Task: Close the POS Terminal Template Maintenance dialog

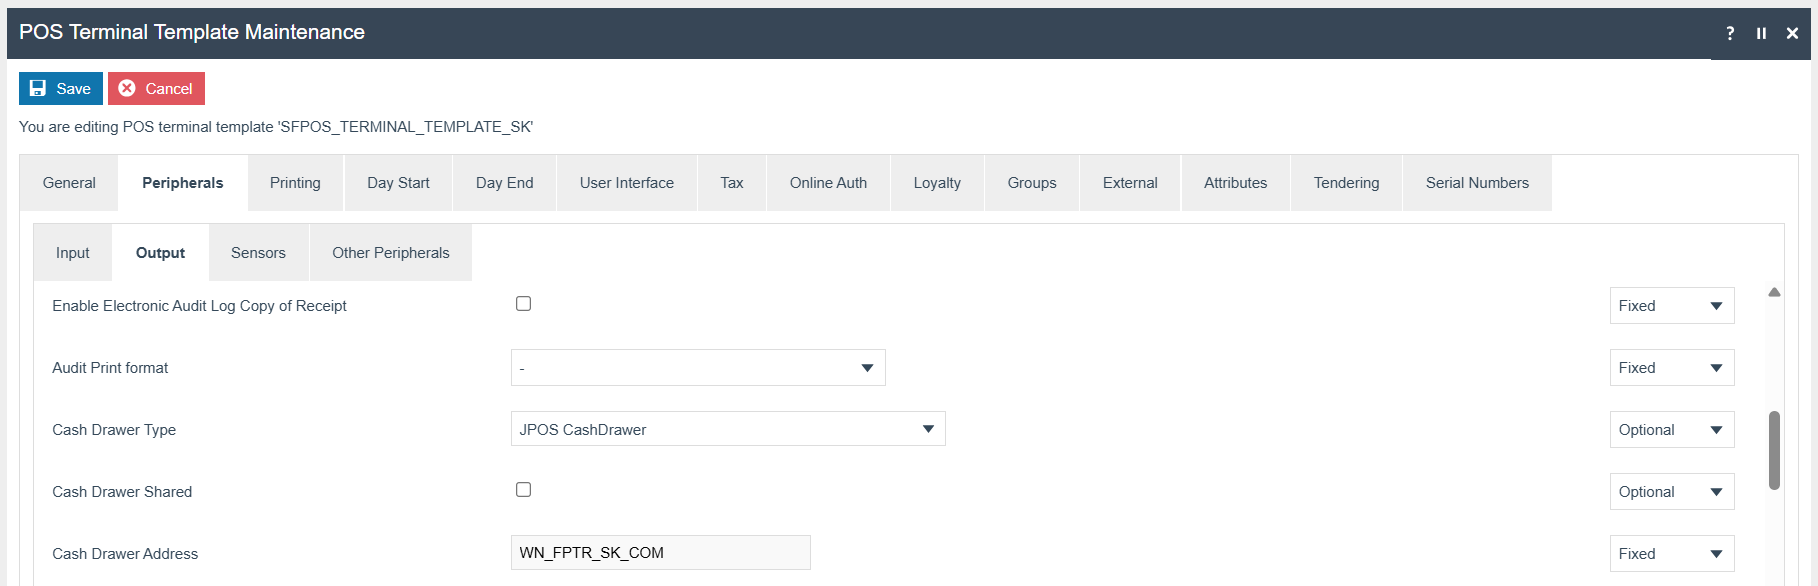Action: coord(1792,33)
